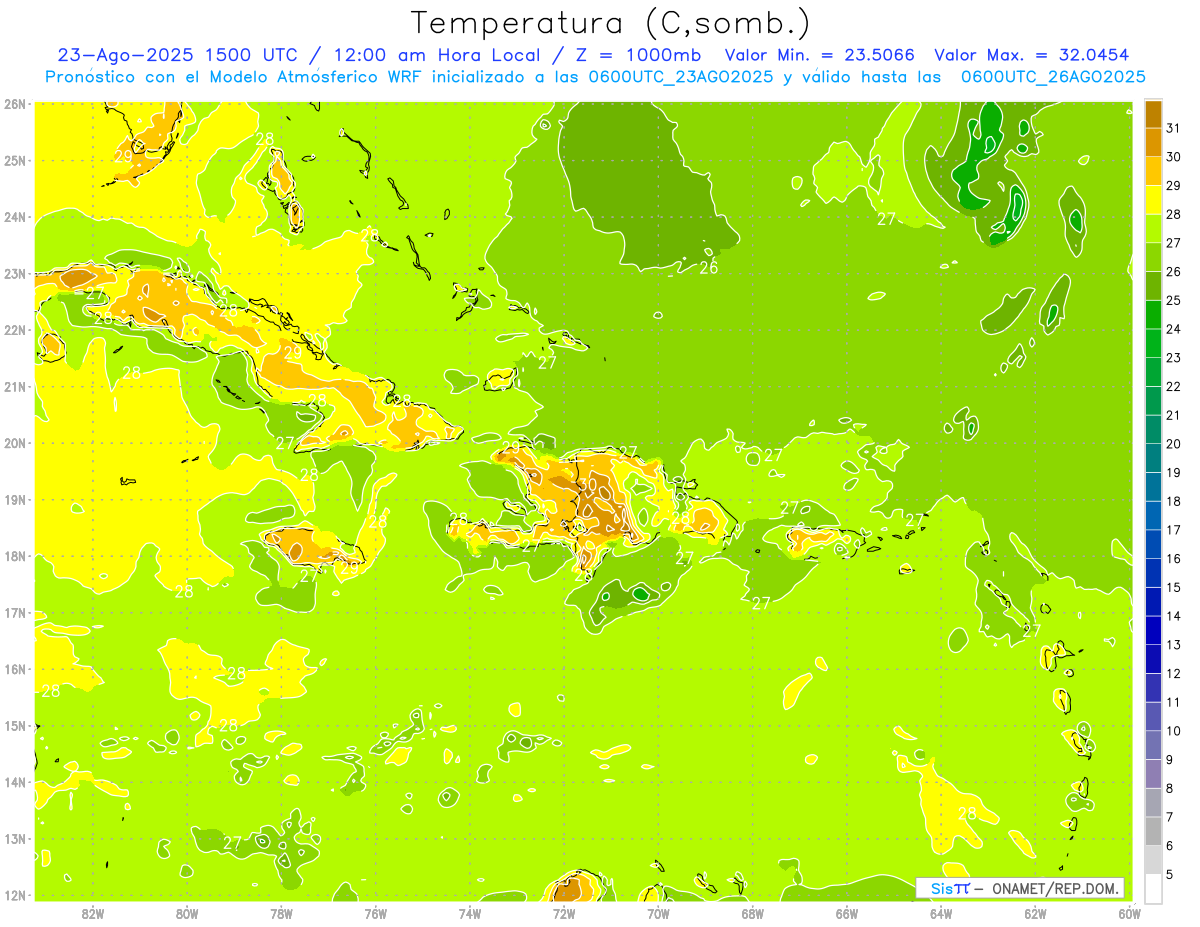Click the "25" label on the color scale

(x=1174, y=300)
